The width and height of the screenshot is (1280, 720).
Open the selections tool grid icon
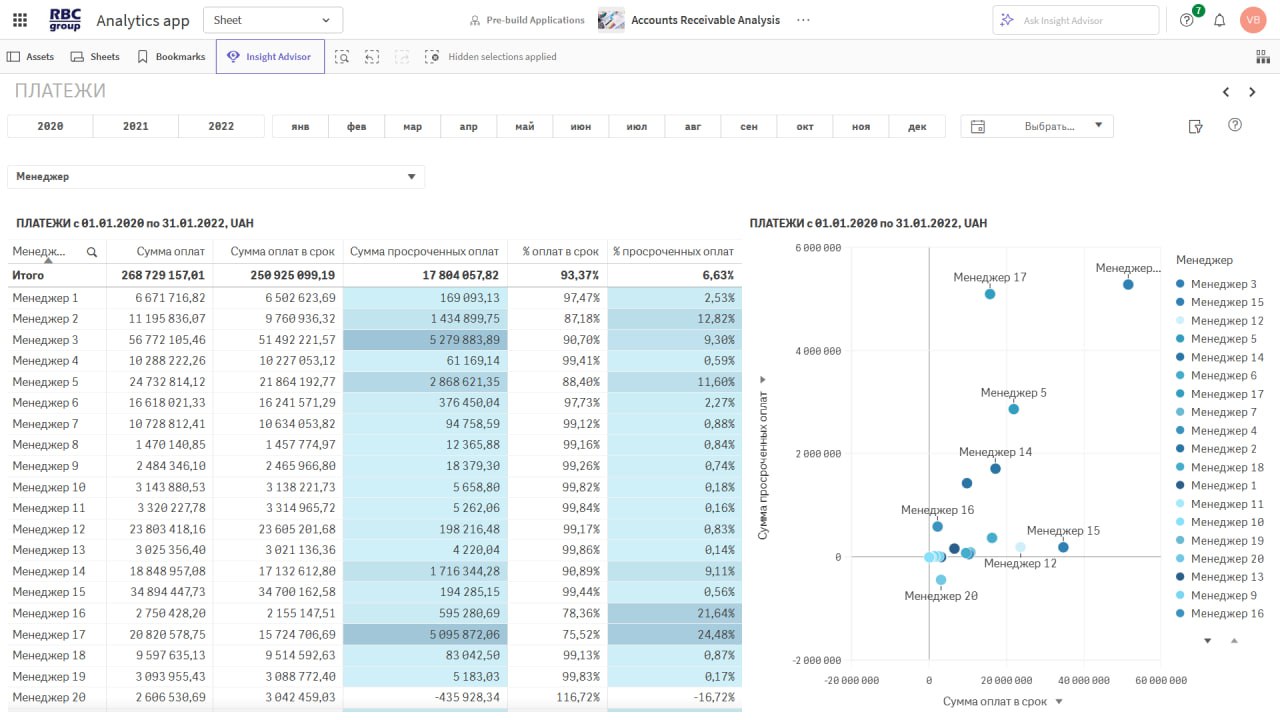click(x=1262, y=57)
